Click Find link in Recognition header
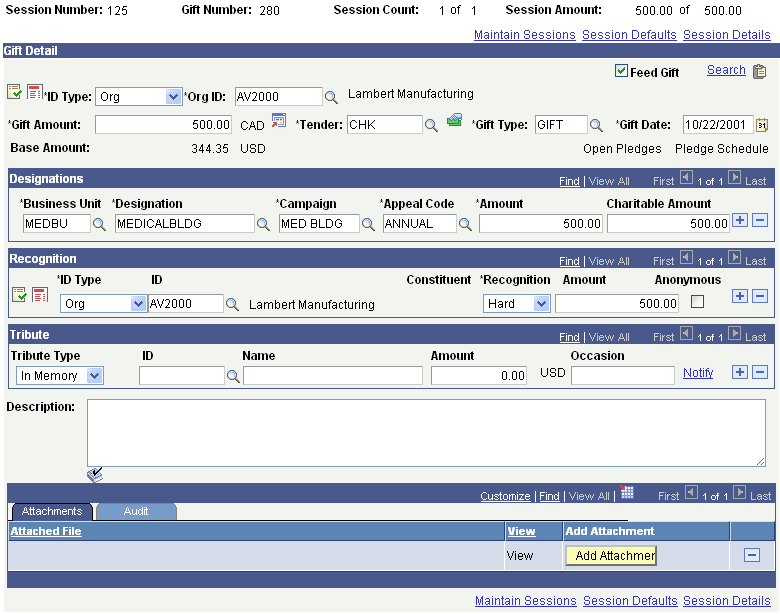 [x=569, y=261]
